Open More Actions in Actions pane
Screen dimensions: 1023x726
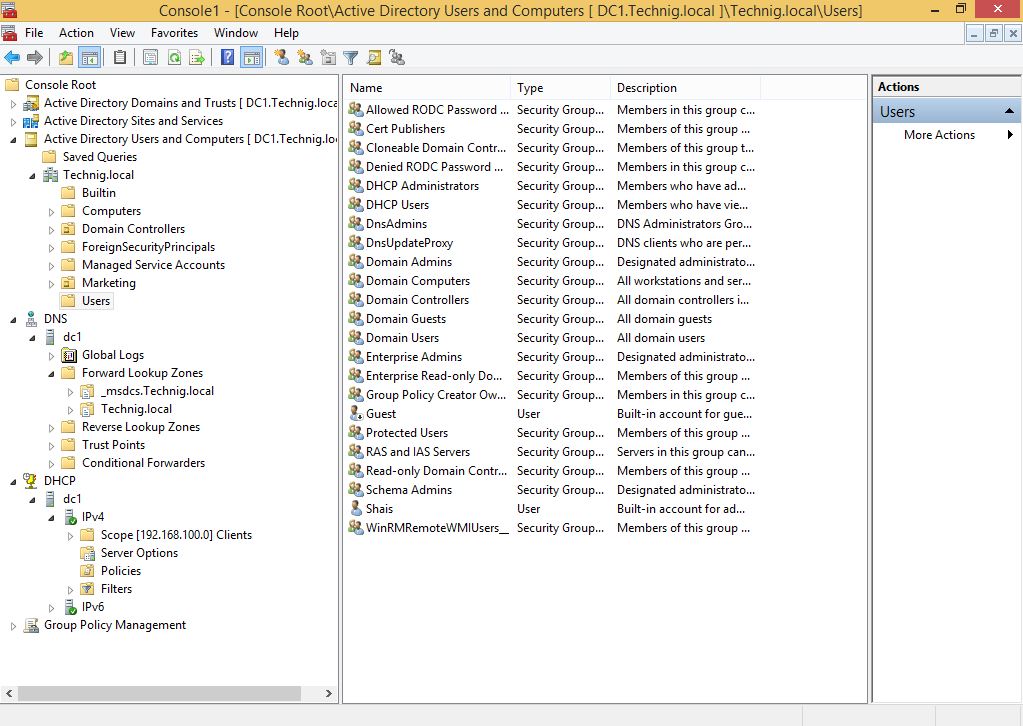pos(939,135)
